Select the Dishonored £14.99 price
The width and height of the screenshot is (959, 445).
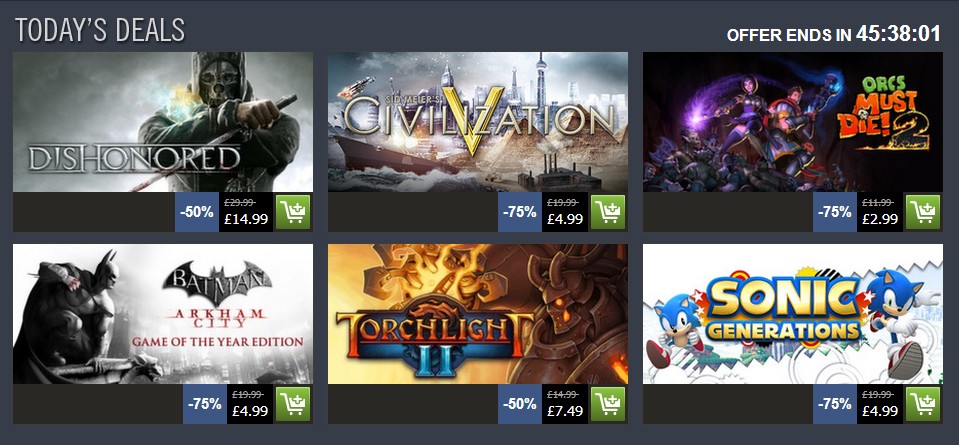pyautogui.click(x=246, y=219)
